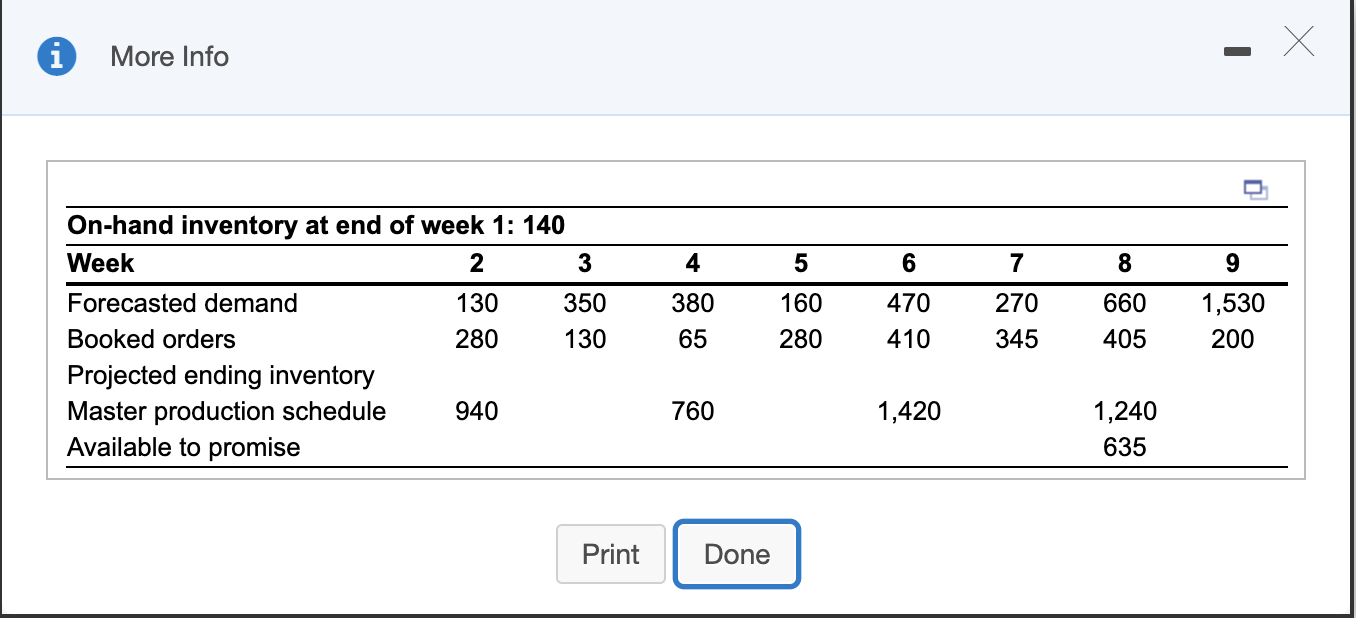Select the Week header row label

point(100,263)
